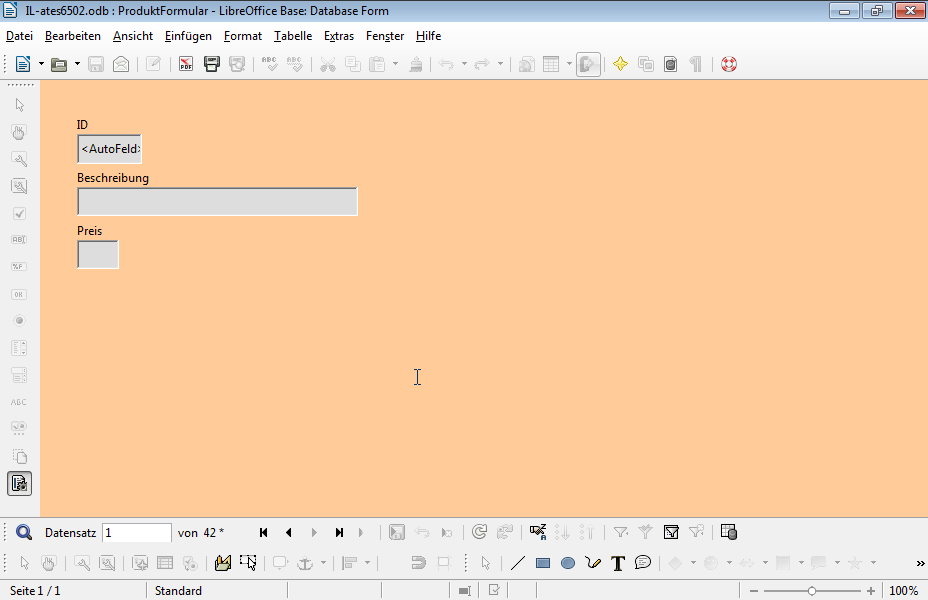Open the Bearbeiten menu
This screenshot has height=600, width=928.
click(73, 36)
